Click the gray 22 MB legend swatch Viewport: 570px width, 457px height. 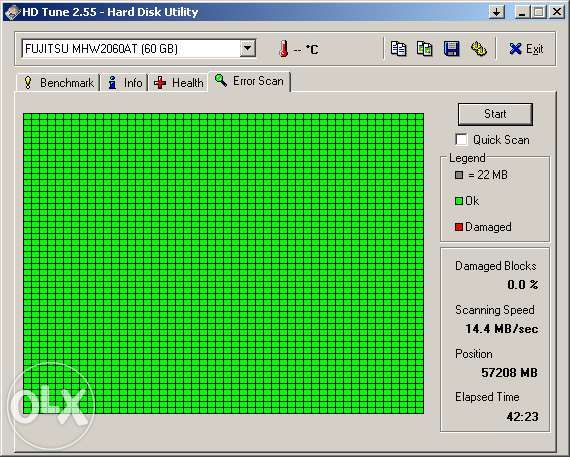[x=459, y=175]
